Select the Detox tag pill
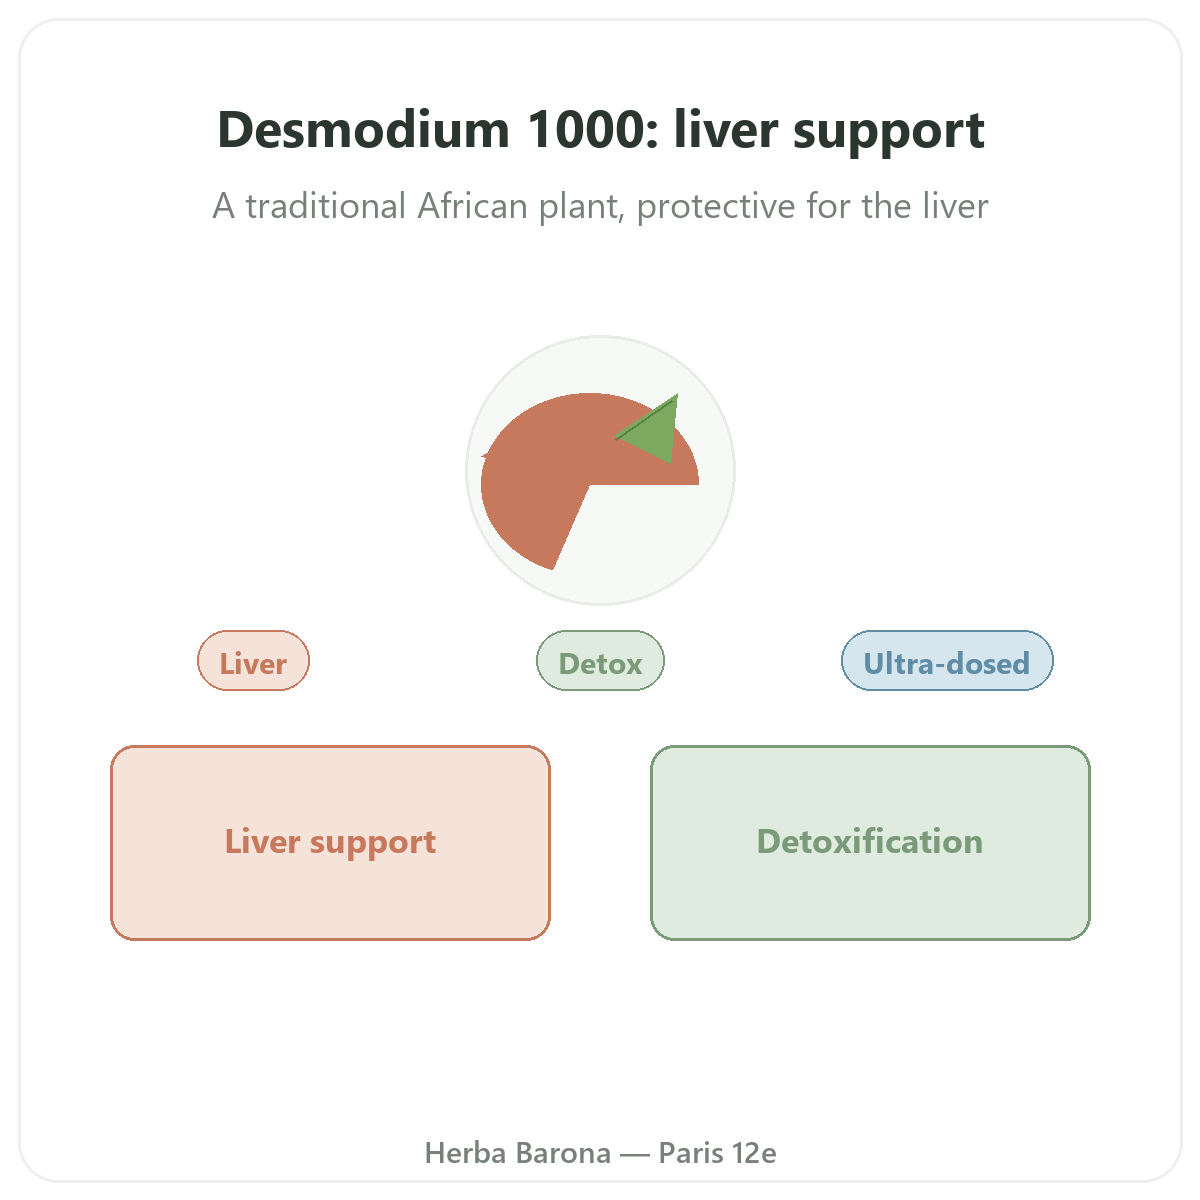 (x=600, y=661)
